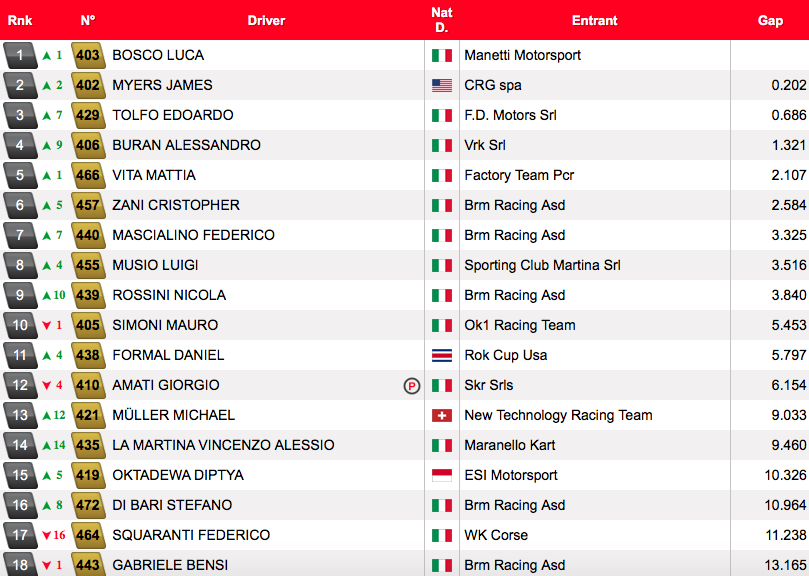Click the 13.165 gap value for Gabriele Bensi
Screen dimensions: 809x576
tap(785, 565)
